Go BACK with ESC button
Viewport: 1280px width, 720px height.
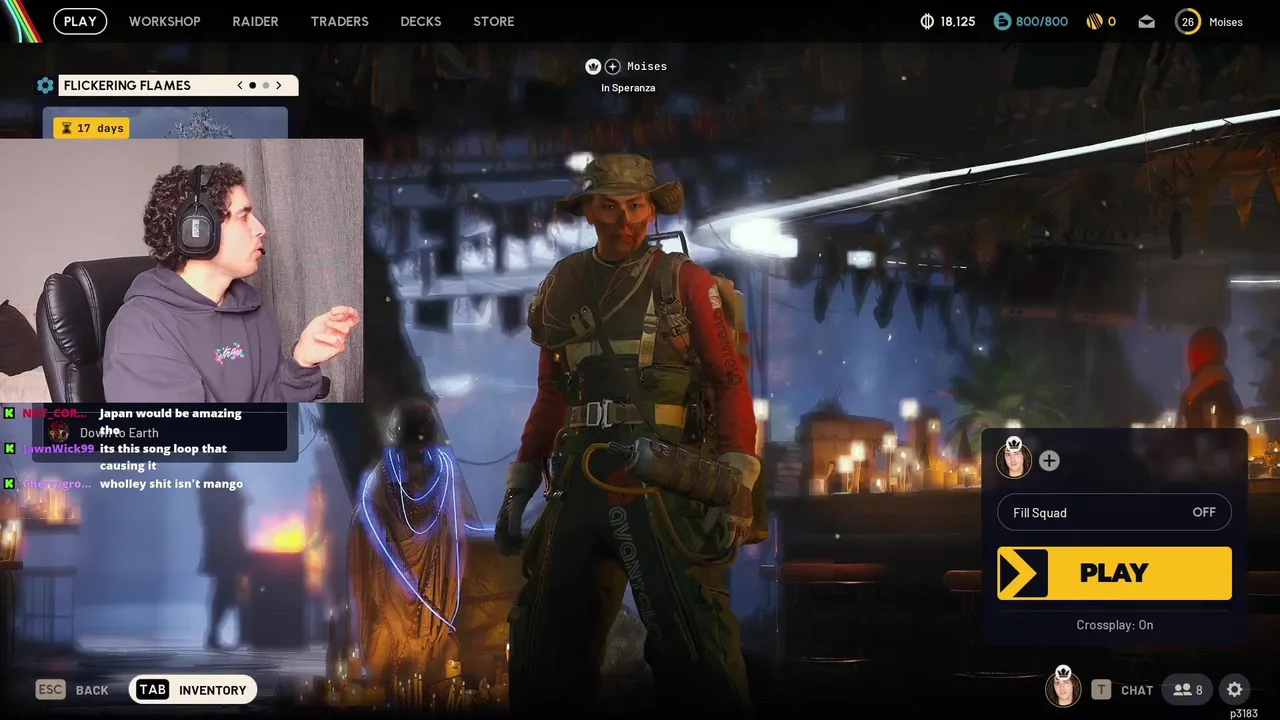point(72,690)
